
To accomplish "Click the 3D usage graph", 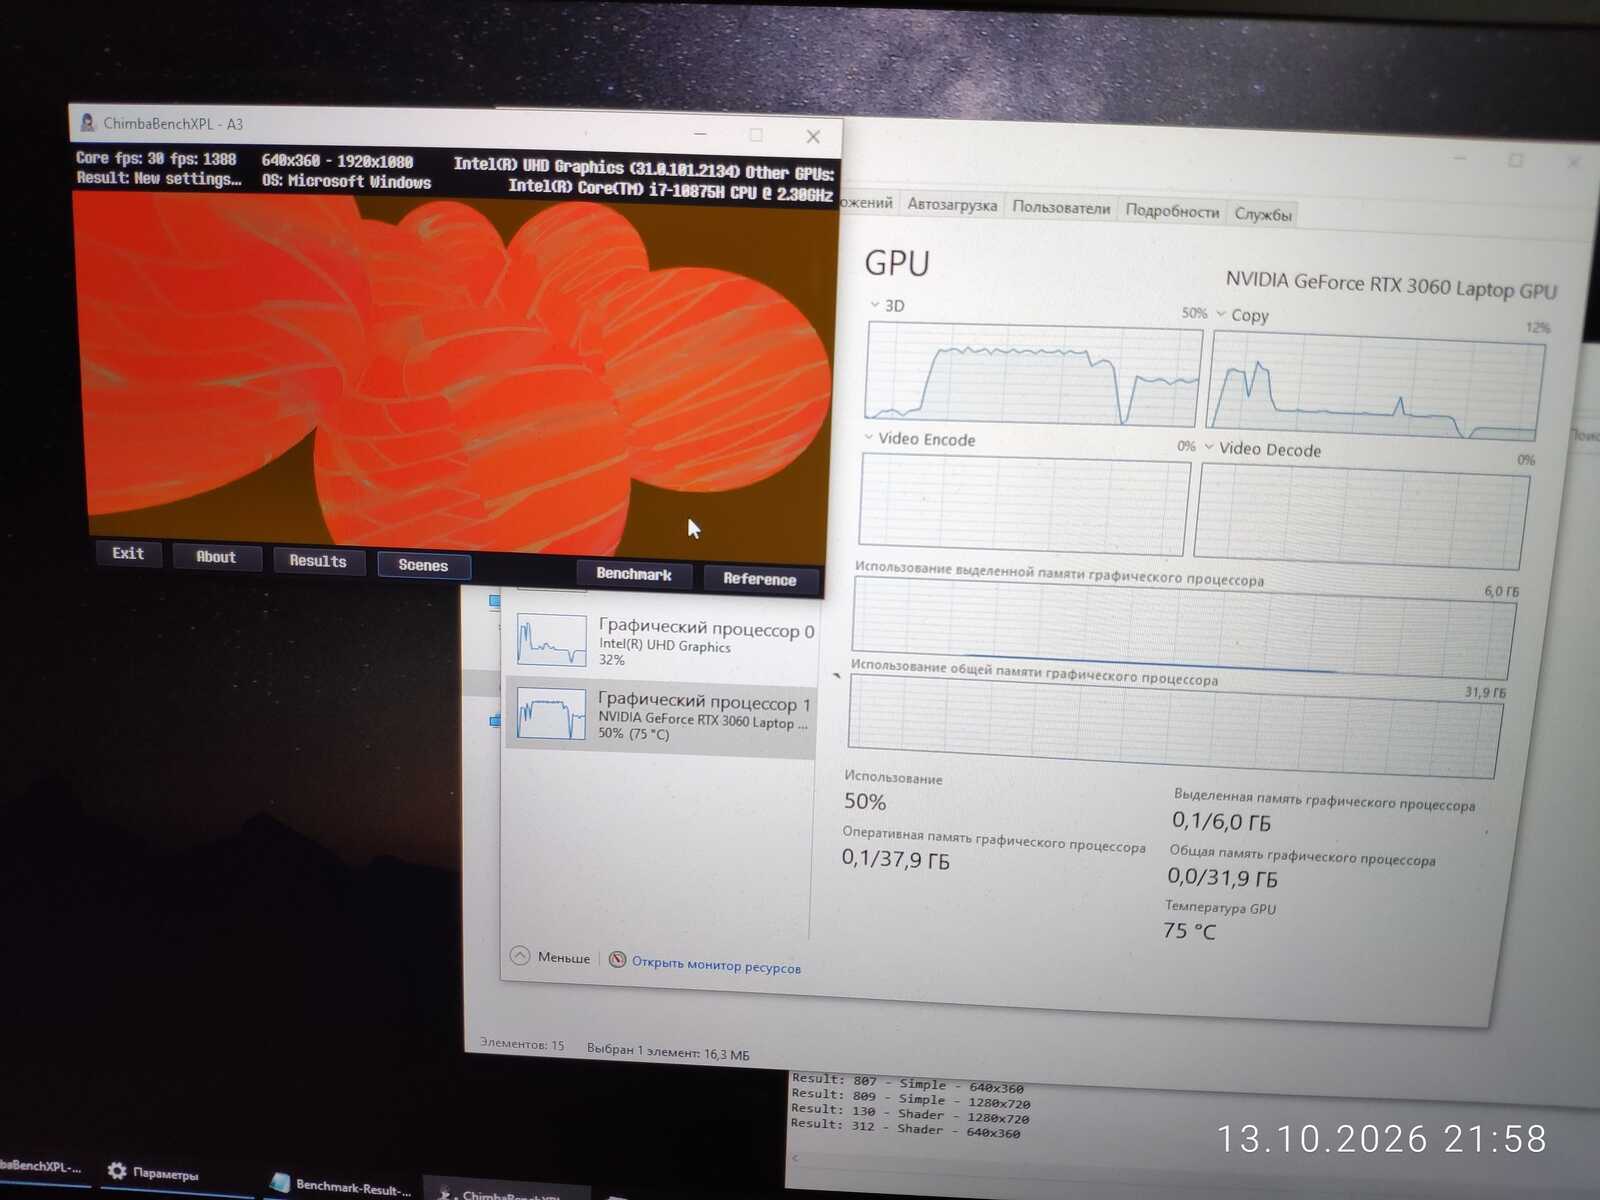I will pyautogui.click(x=1032, y=375).
